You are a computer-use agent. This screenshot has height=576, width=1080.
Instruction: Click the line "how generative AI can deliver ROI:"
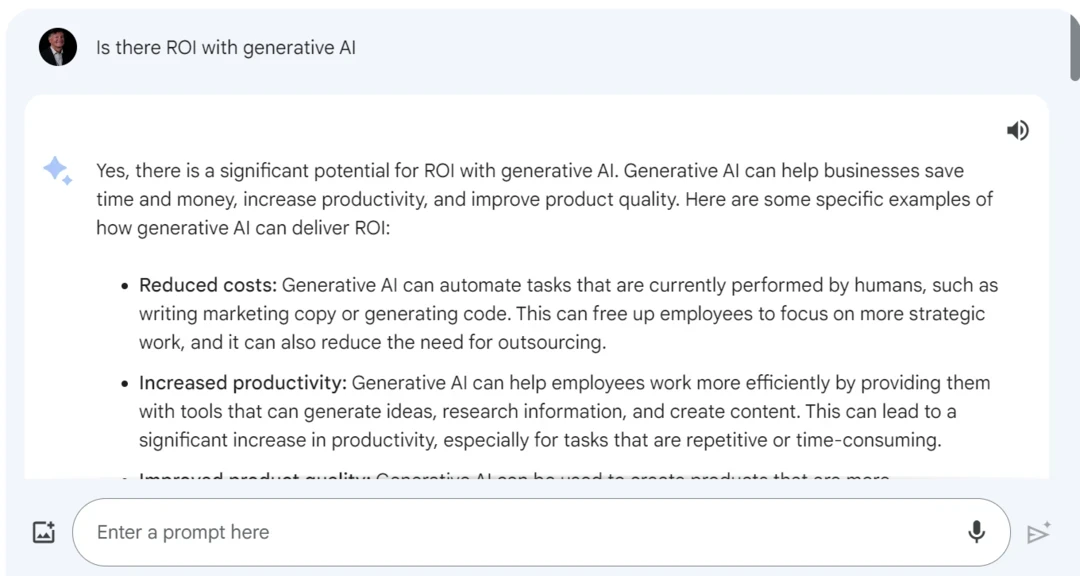(243, 228)
